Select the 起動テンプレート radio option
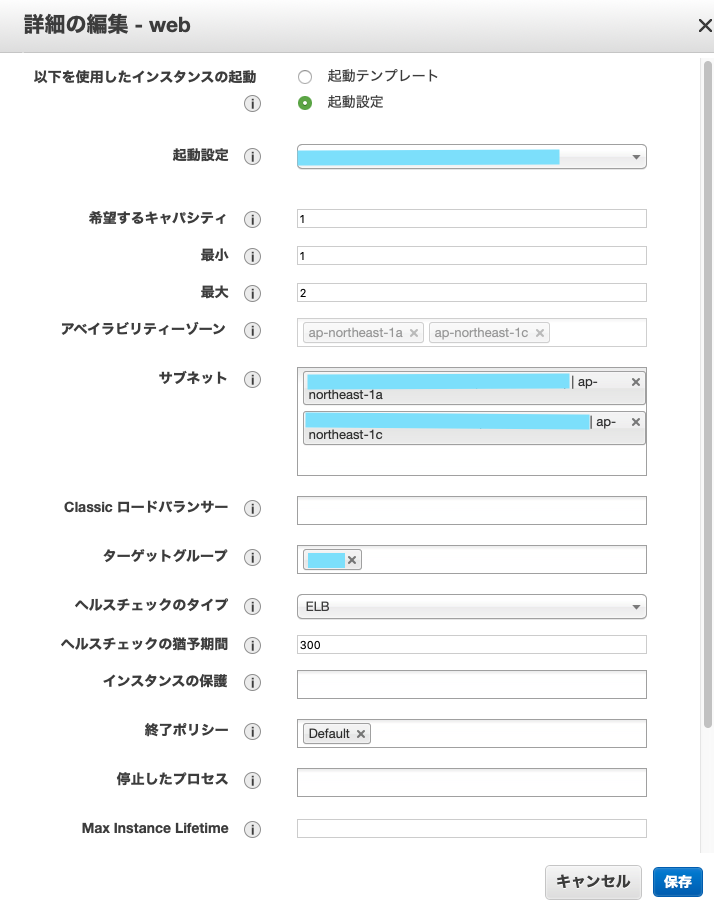The height and width of the screenshot is (920, 714). point(305,77)
